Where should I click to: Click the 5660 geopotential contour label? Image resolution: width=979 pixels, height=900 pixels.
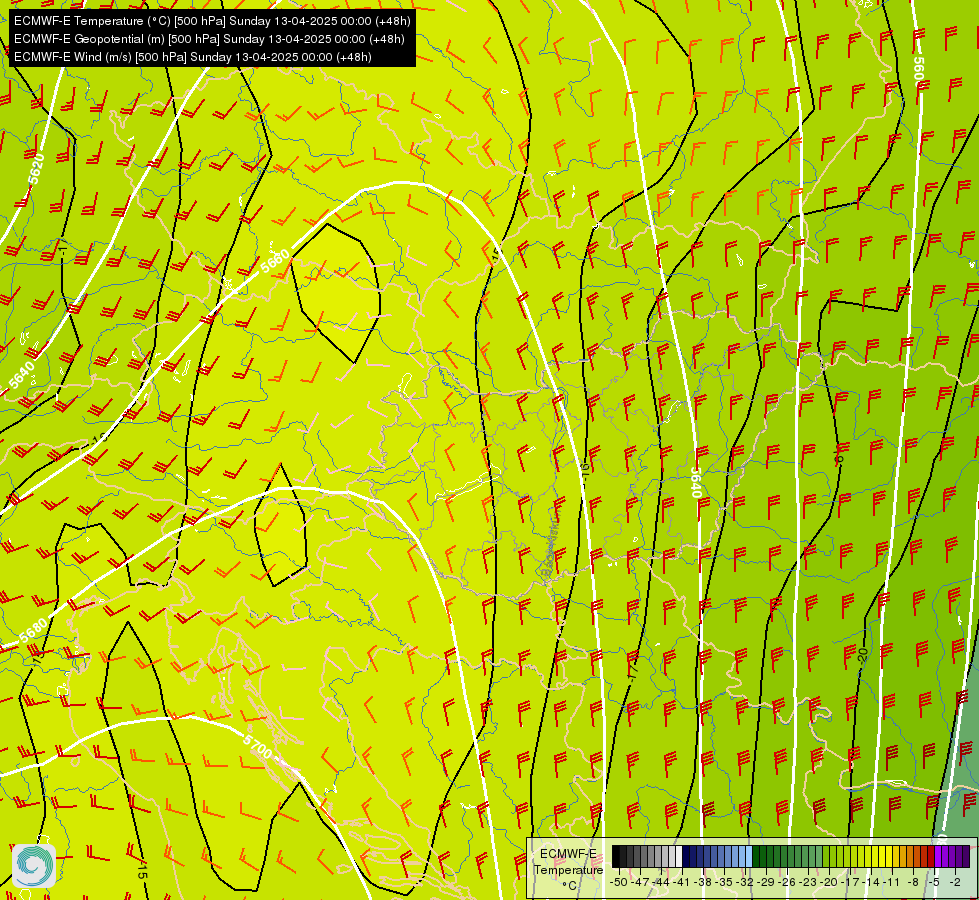coord(275,260)
